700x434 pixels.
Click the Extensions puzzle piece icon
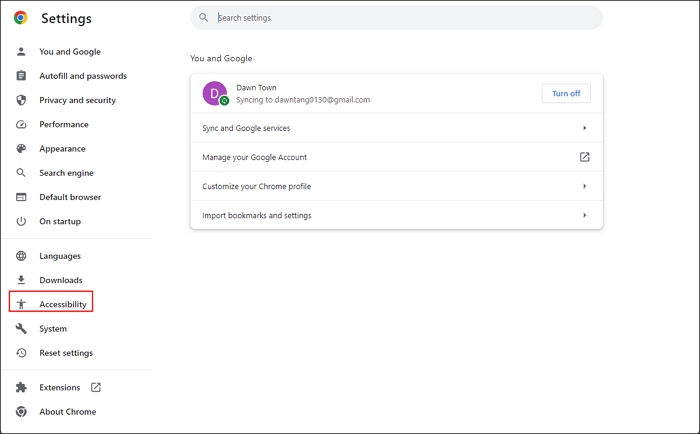pos(21,388)
